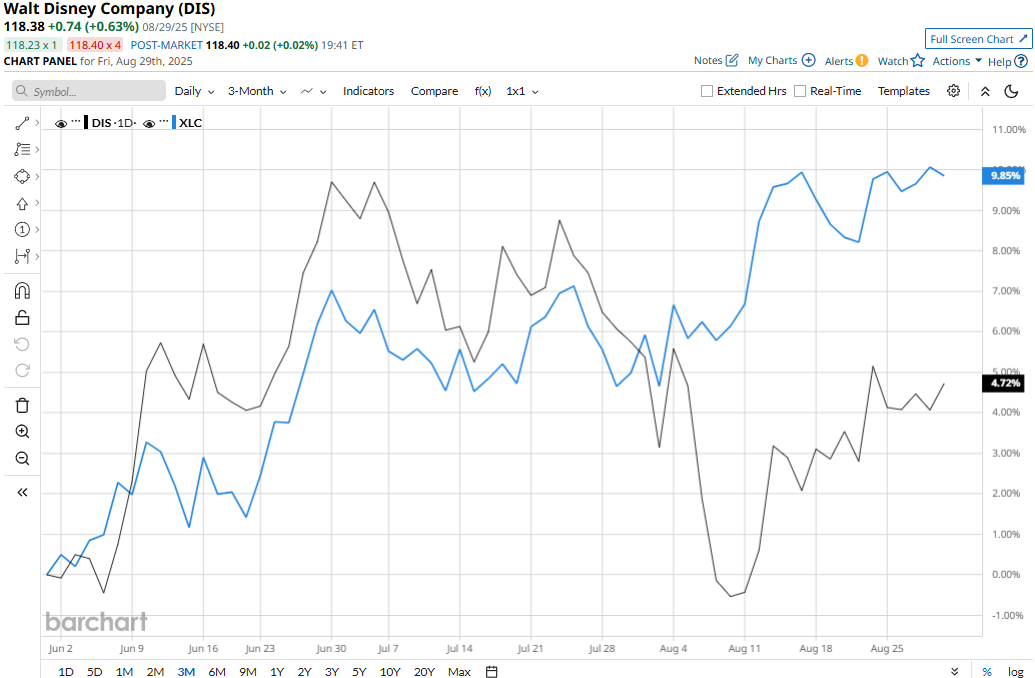Image resolution: width=1035 pixels, height=678 pixels.
Task: Click the Compare button
Action: 434,91
